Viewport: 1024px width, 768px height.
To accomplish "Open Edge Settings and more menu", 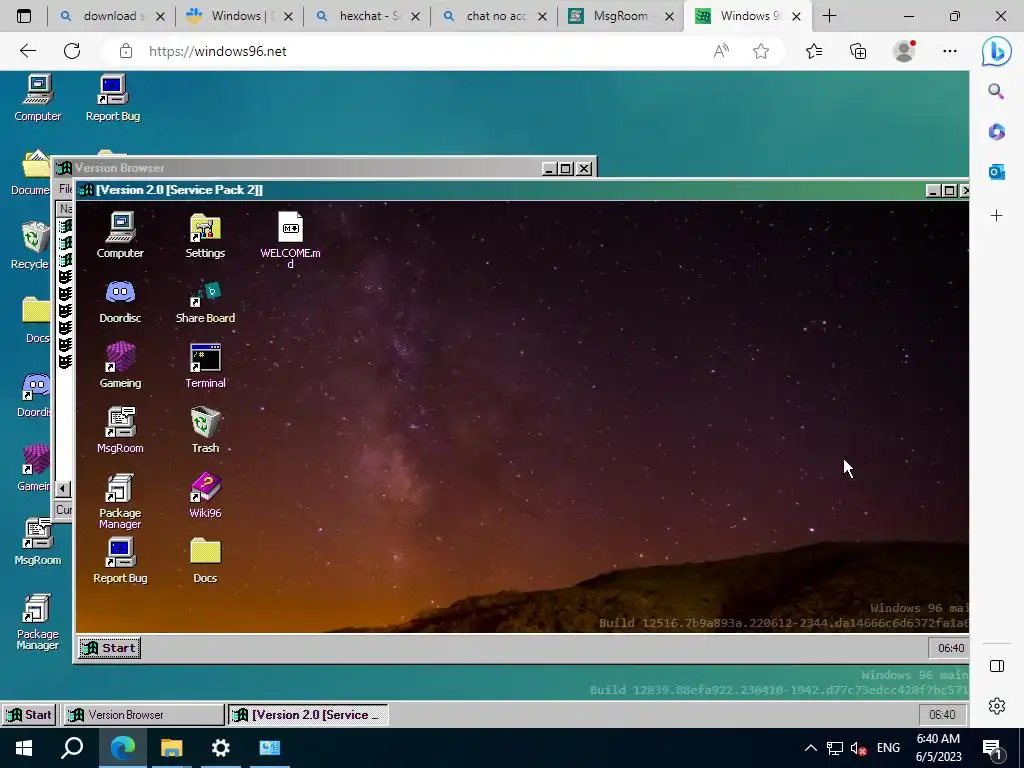I will (x=950, y=51).
